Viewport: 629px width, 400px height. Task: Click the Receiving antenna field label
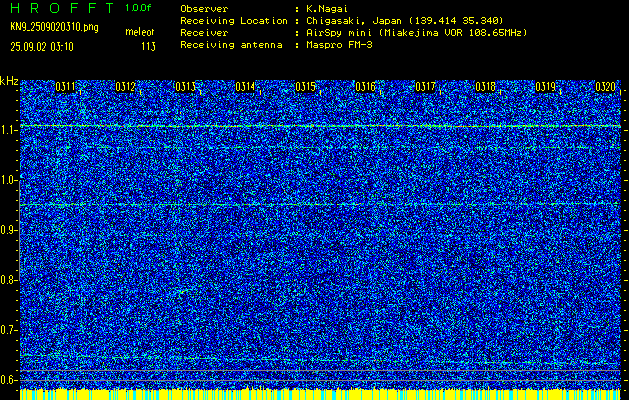pos(231,45)
